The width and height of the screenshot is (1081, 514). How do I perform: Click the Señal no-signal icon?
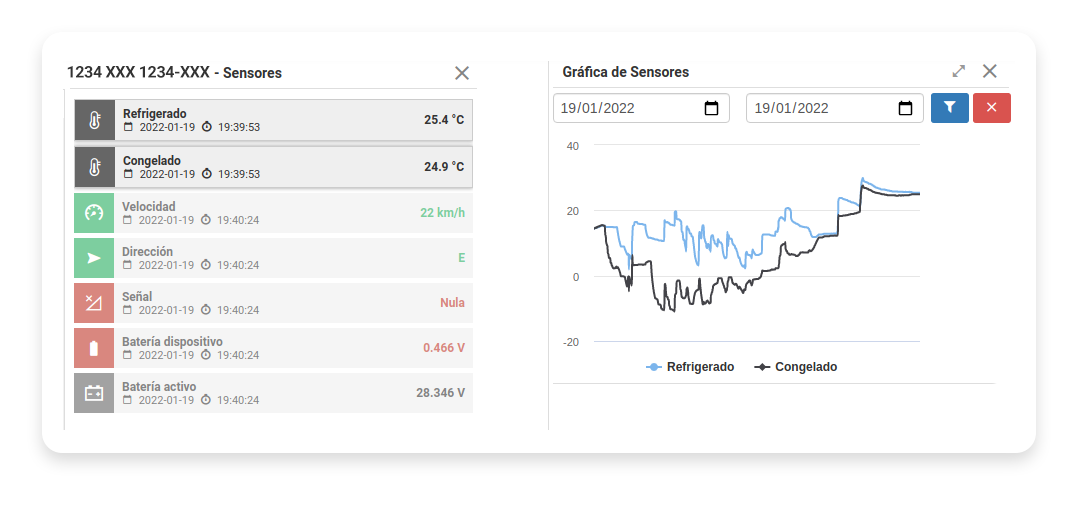[x=94, y=303]
